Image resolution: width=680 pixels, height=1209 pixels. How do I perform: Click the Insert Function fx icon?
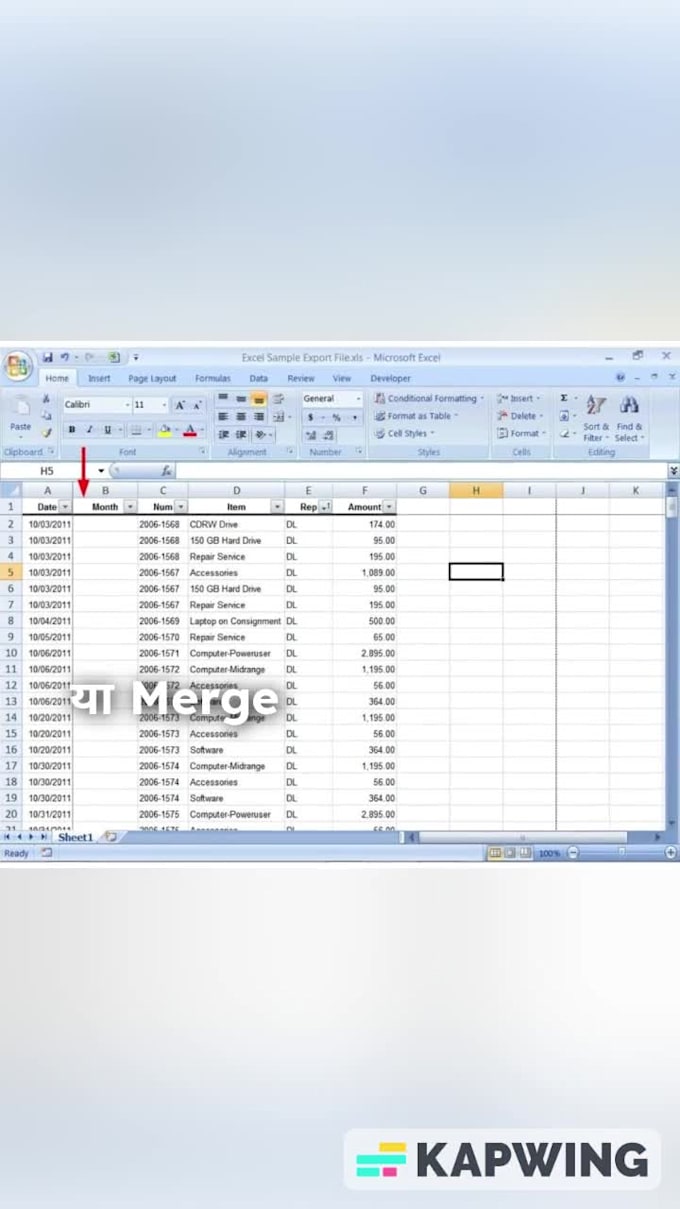tap(166, 470)
